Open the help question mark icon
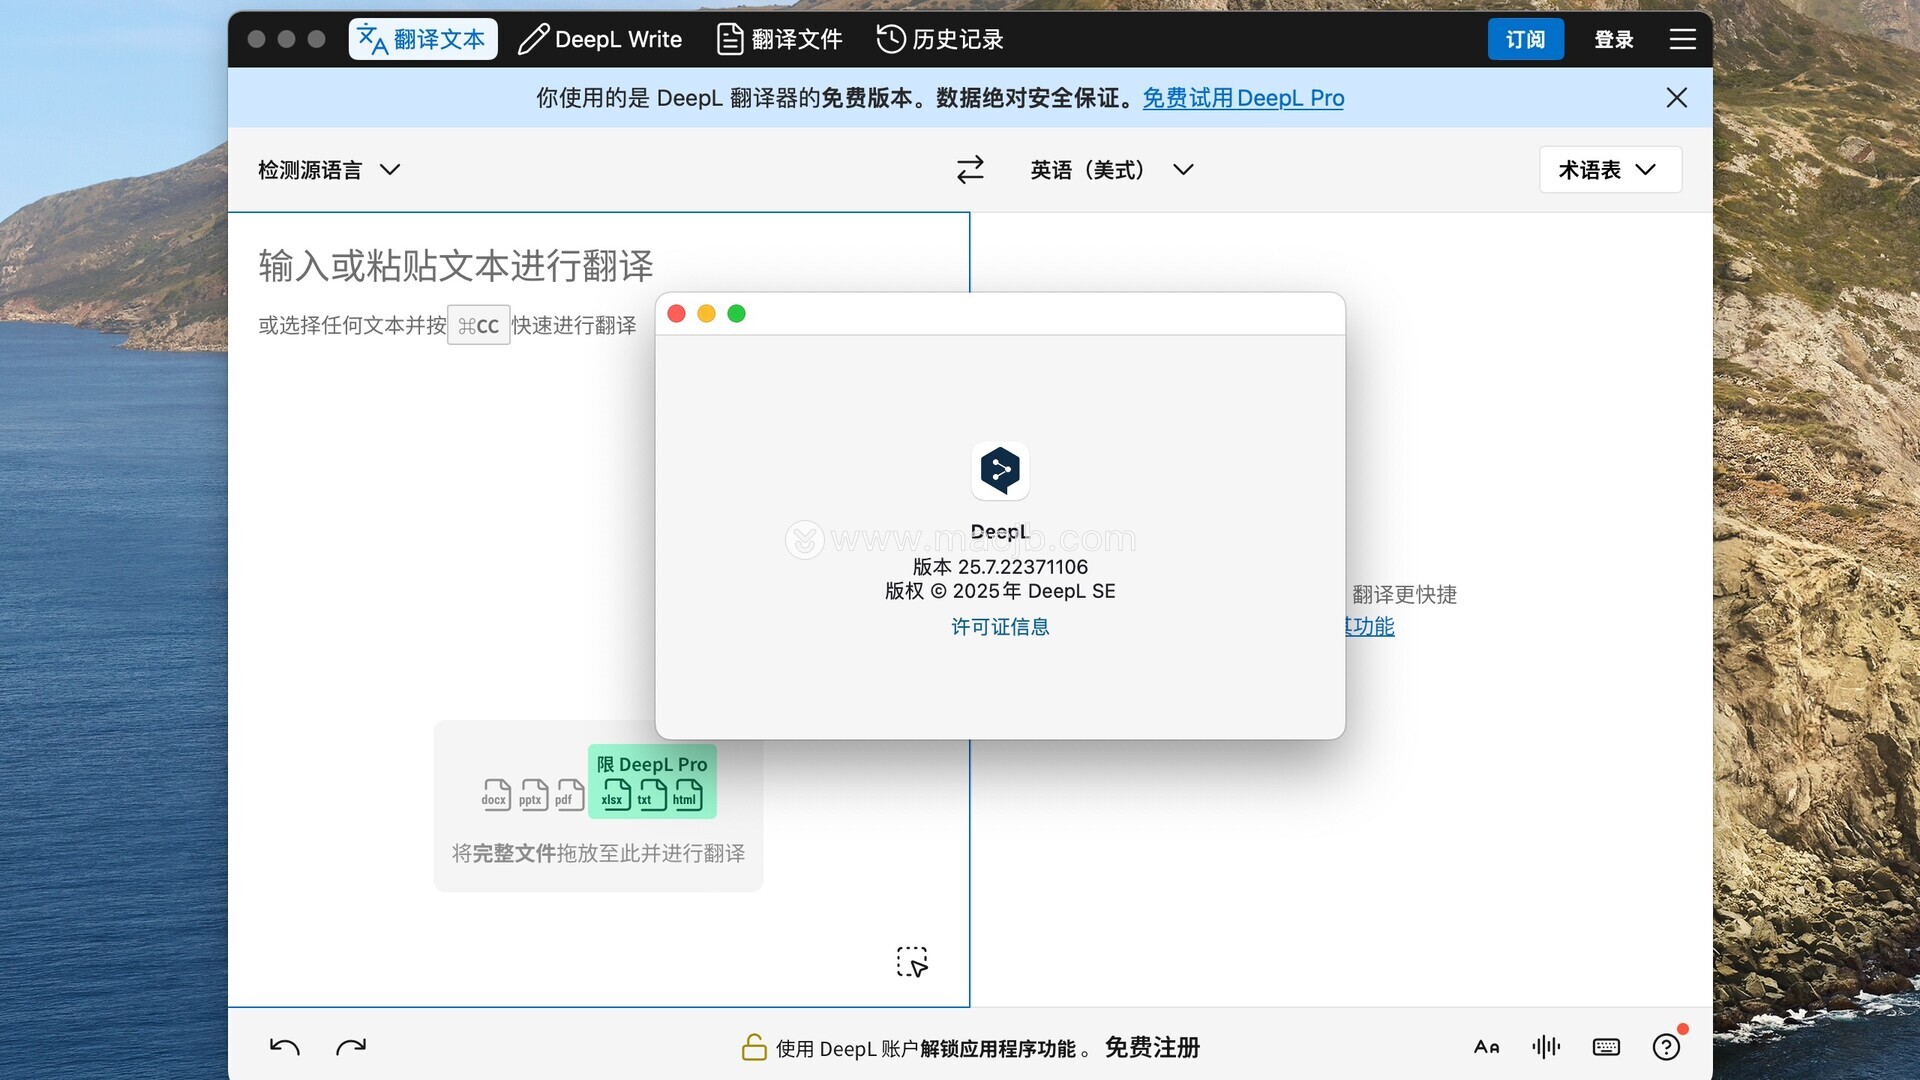Image resolution: width=1920 pixels, height=1080 pixels. click(x=1666, y=1047)
